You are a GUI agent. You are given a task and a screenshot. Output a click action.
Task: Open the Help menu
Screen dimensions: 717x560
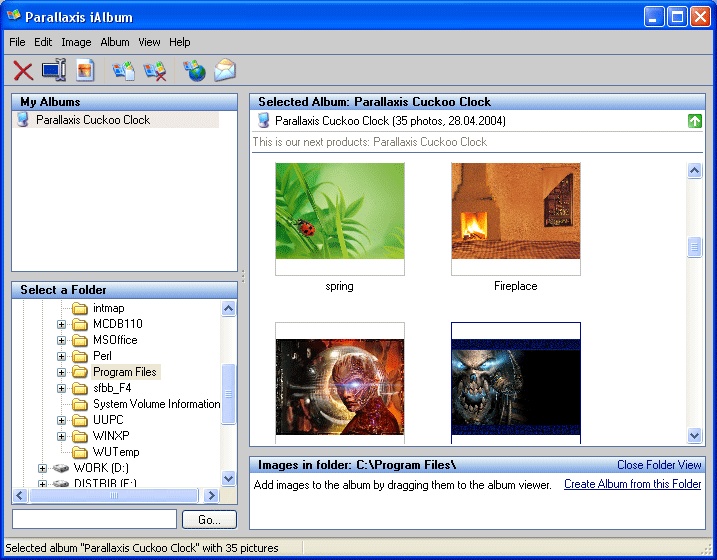[x=180, y=42]
